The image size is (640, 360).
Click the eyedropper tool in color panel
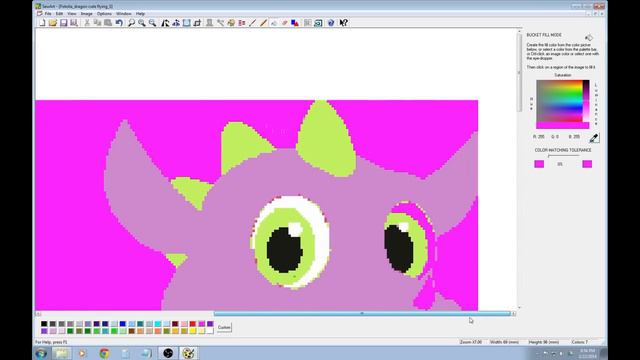[594, 138]
